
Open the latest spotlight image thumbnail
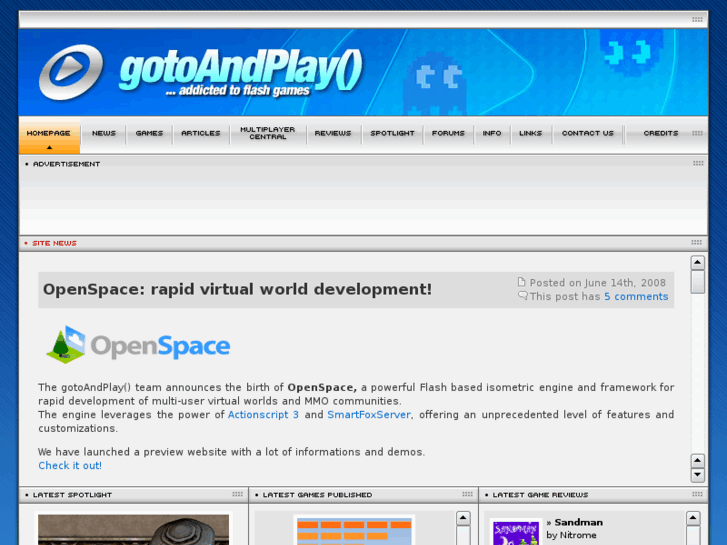[x=134, y=529]
